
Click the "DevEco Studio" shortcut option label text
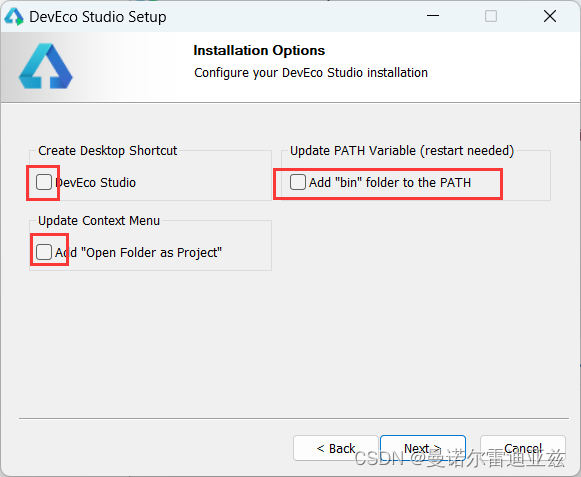96,182
